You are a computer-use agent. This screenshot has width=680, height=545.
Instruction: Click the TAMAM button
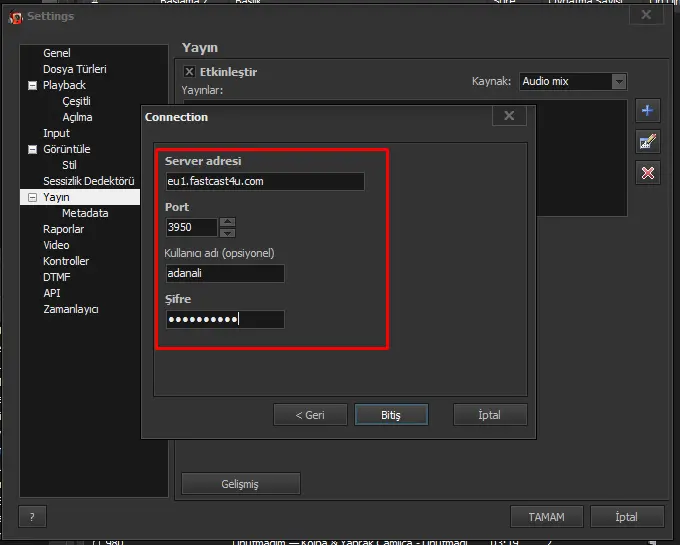click(x=547, y=517)
